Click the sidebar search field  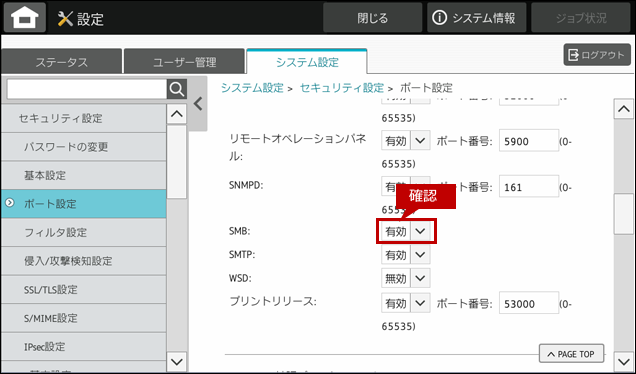[87, 89]
